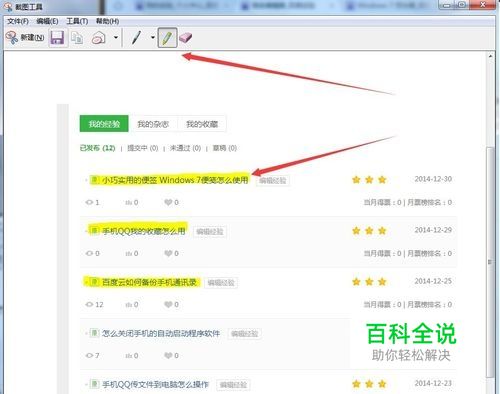Open article 手机QQ我的收藏怎么用
The image size is (500, 394).
pyautogui.click(x=144, y=231)
